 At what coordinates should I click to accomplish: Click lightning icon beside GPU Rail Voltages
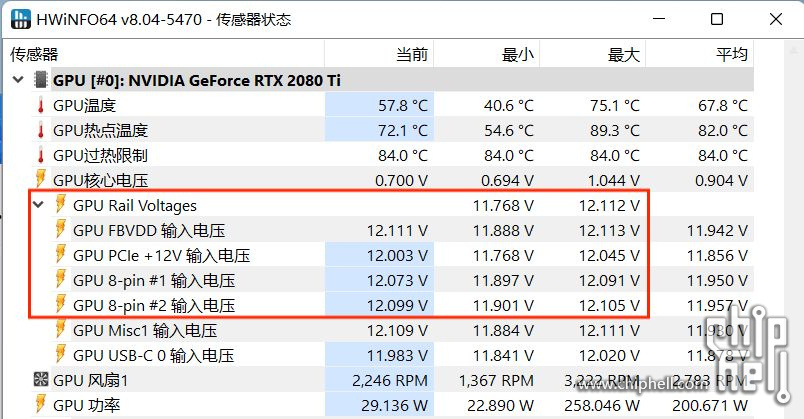[x=61, y=204]
